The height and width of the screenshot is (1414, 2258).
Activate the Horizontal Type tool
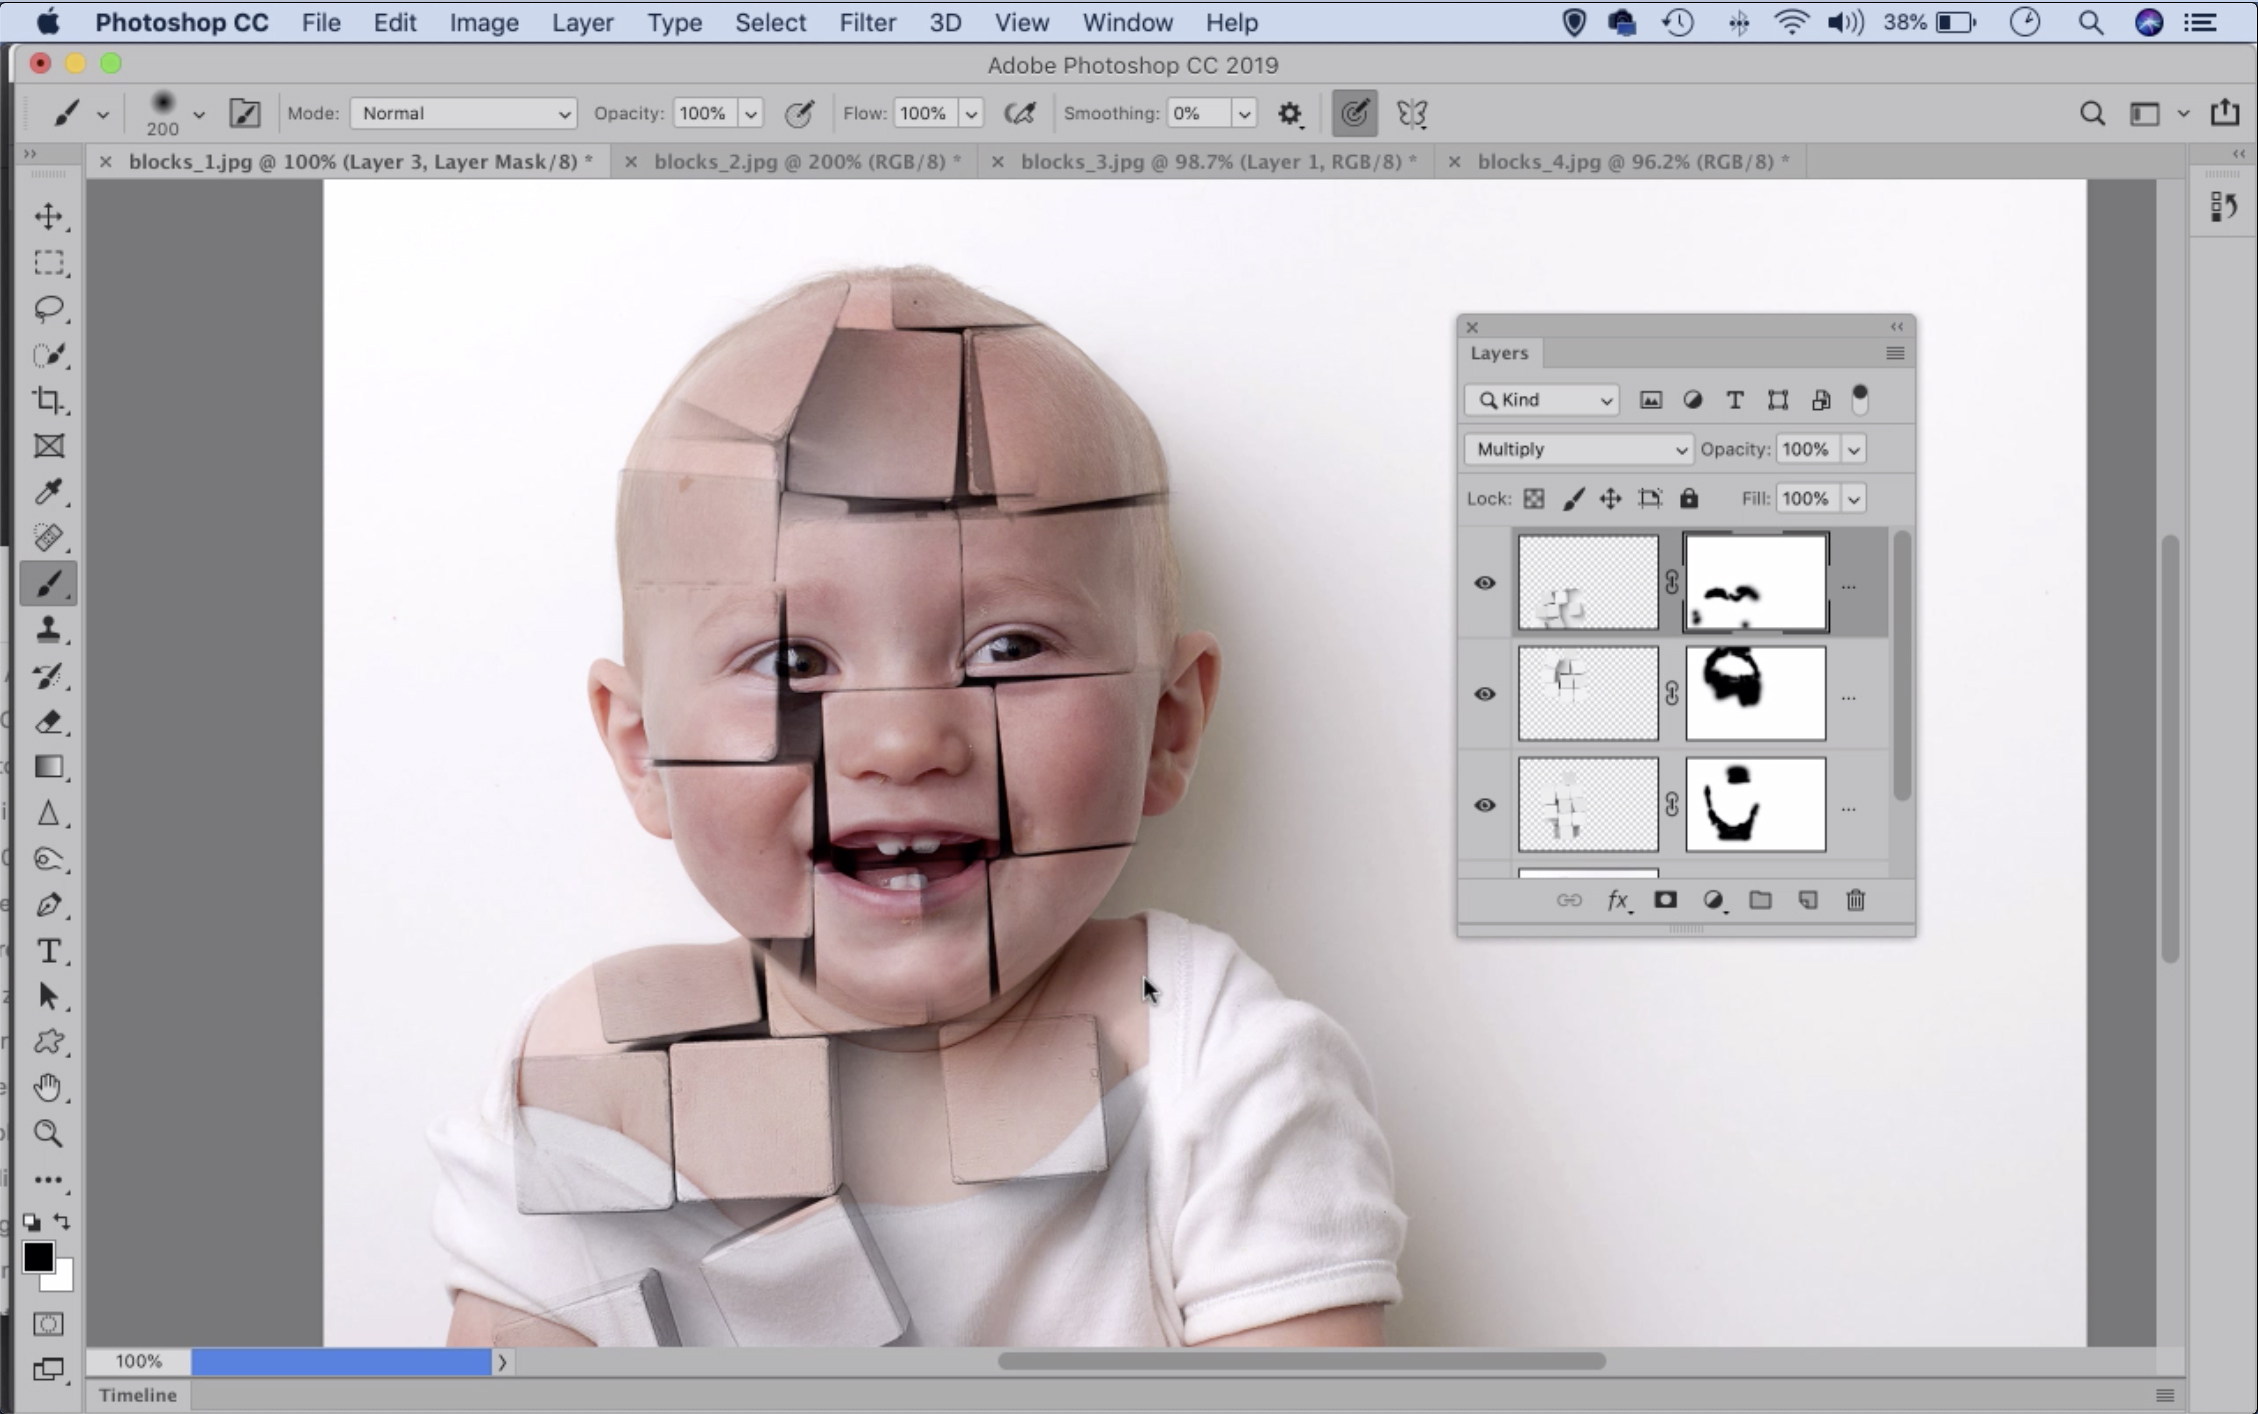pos(48,951)
